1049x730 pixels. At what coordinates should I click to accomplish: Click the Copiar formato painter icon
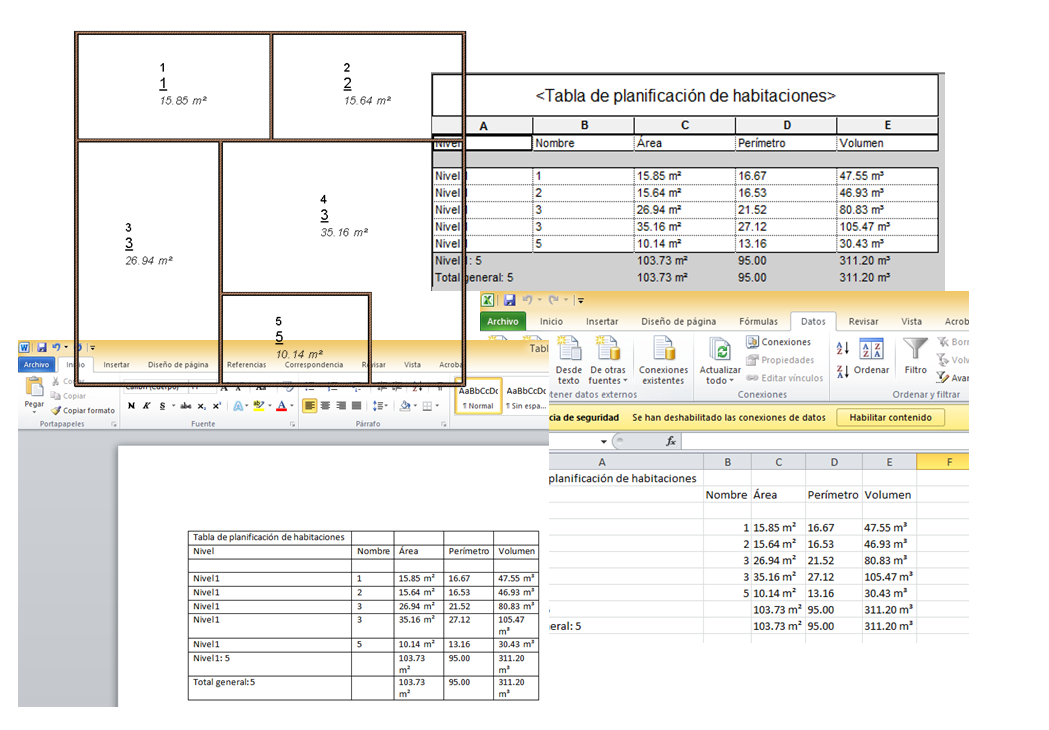[x=56, y=410]
